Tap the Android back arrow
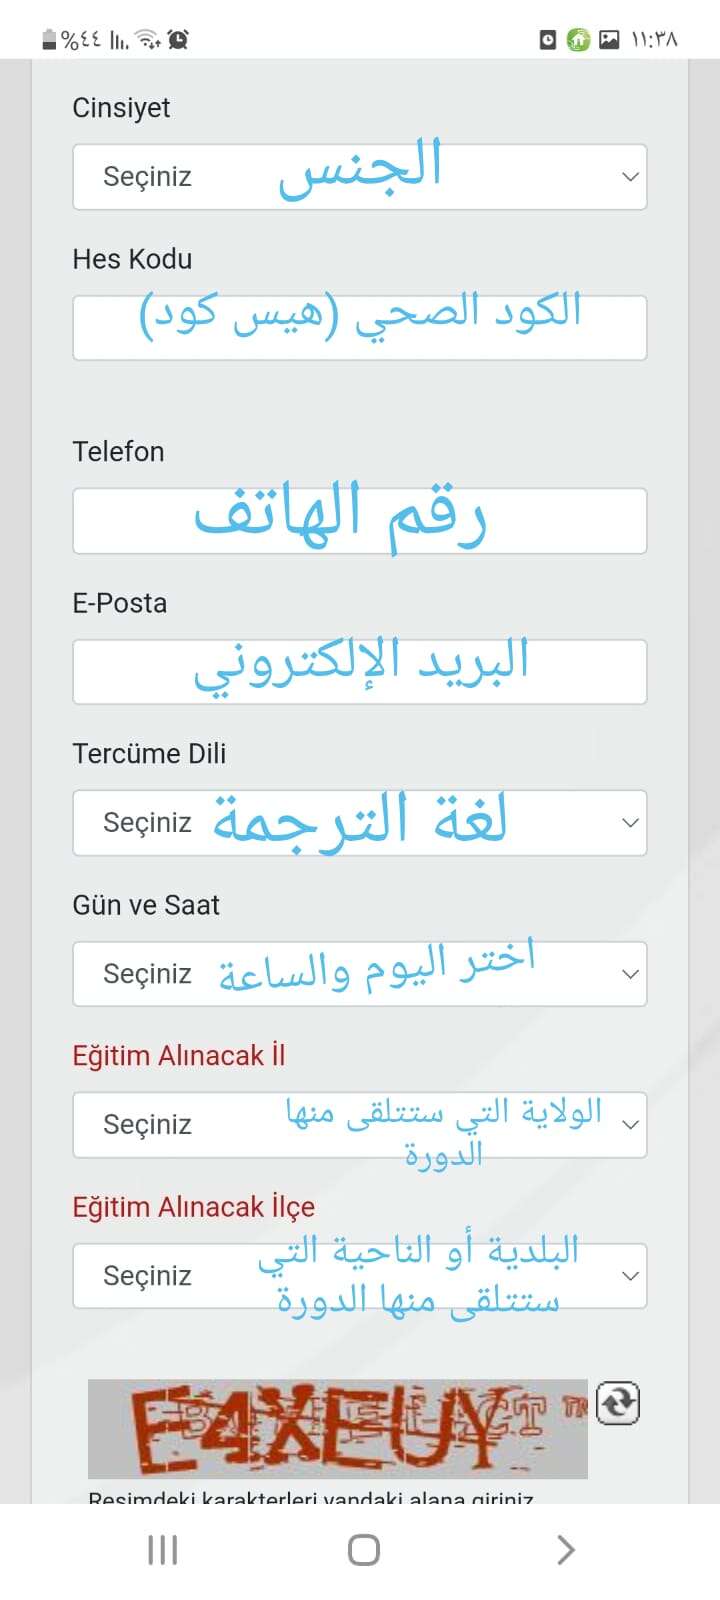 click(565, 1550)
